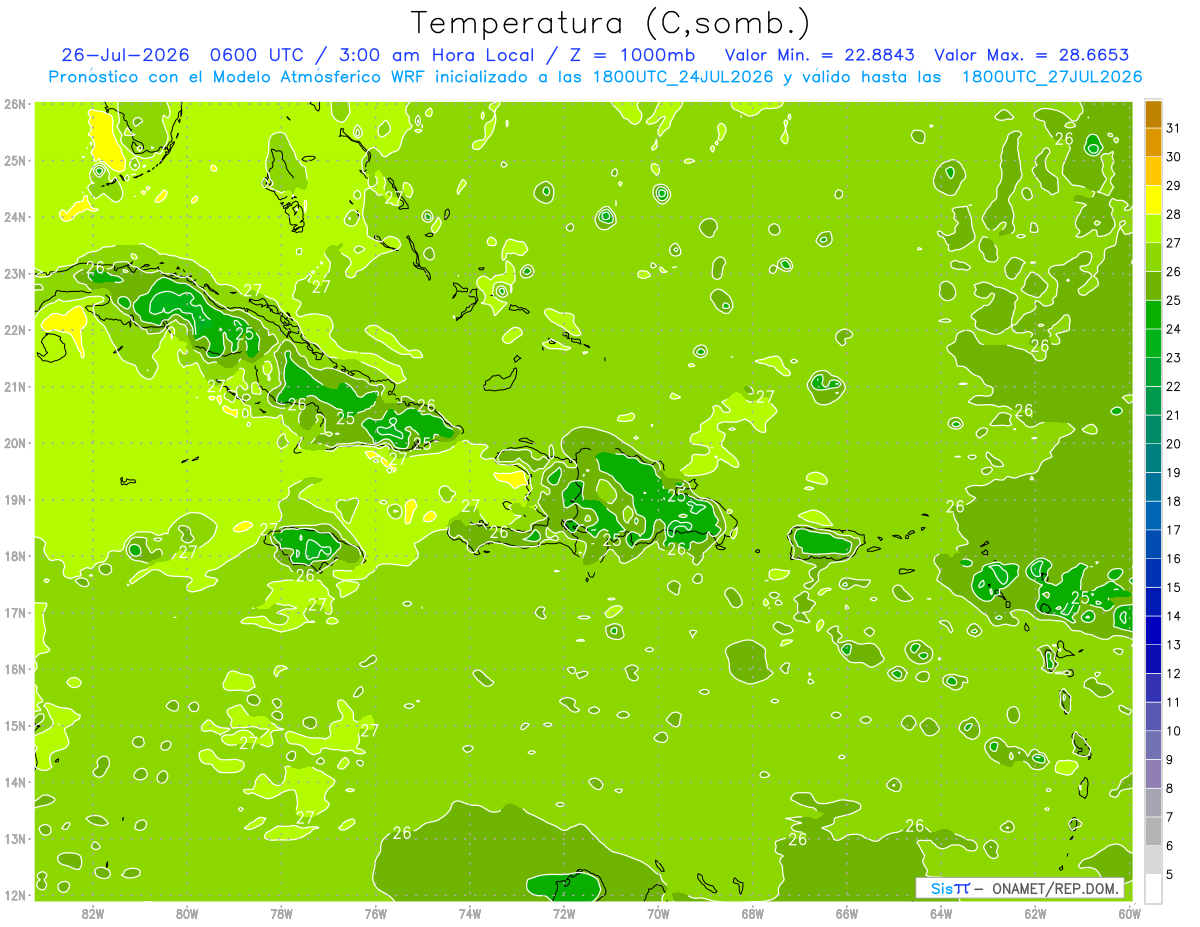Click the longitude axis label '78W'
Image resolution: width=1200 pixels, height=927 pixels.
click(x=282, y=913)
